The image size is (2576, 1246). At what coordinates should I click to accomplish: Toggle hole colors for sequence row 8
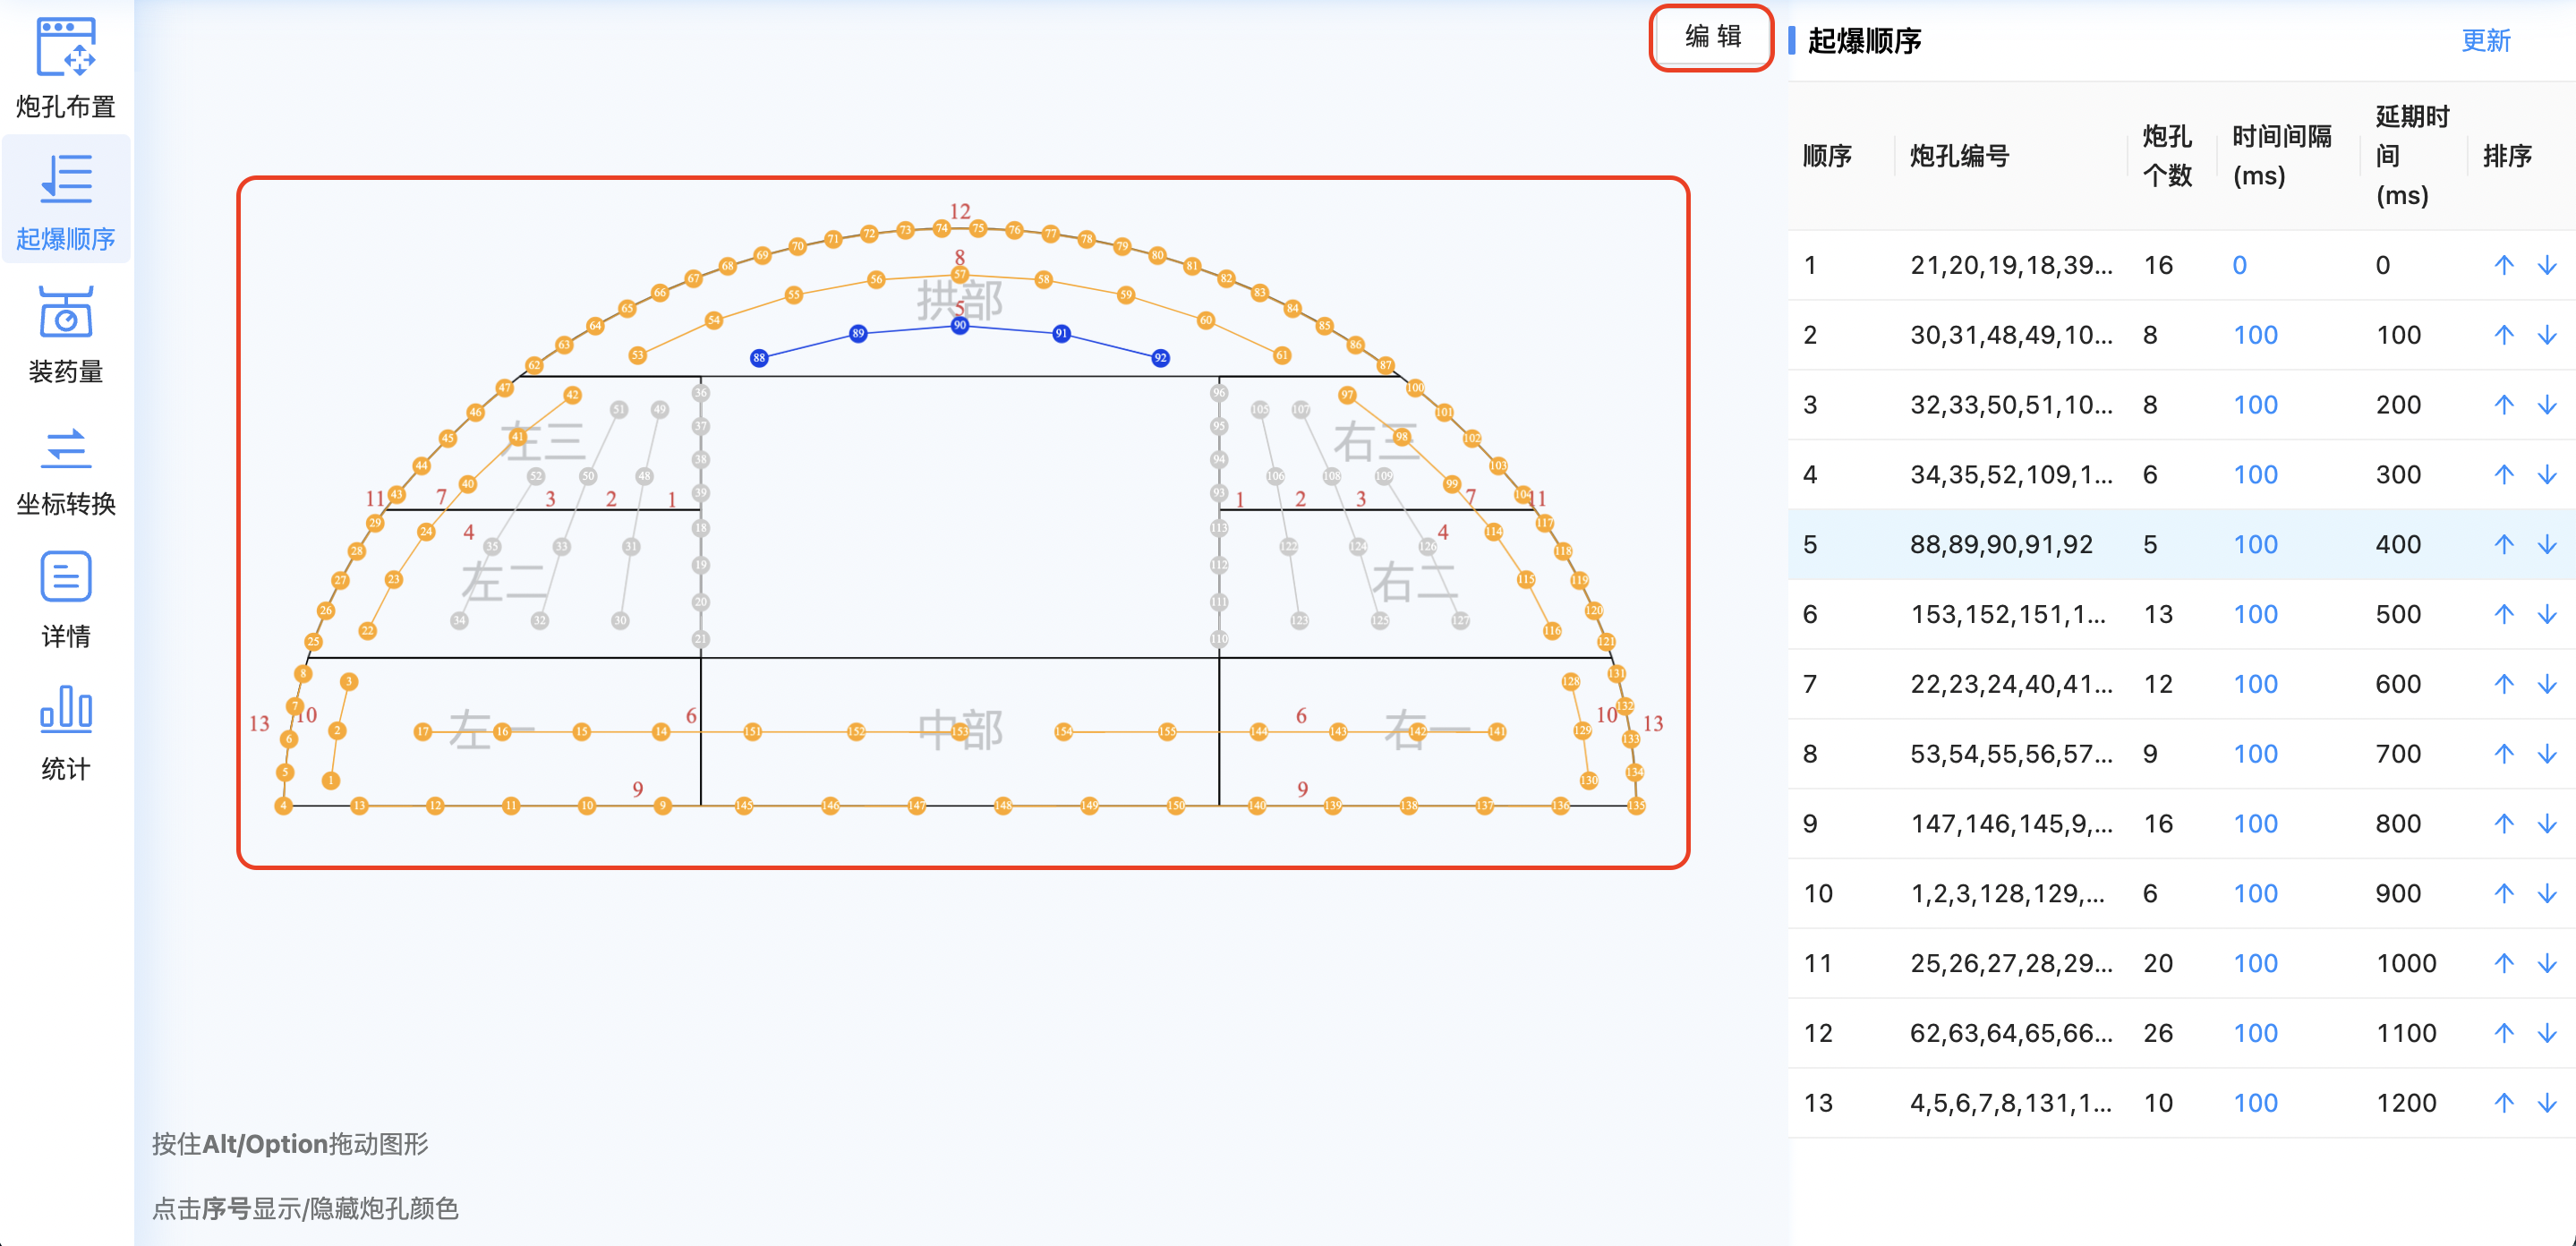[1810, 754]
